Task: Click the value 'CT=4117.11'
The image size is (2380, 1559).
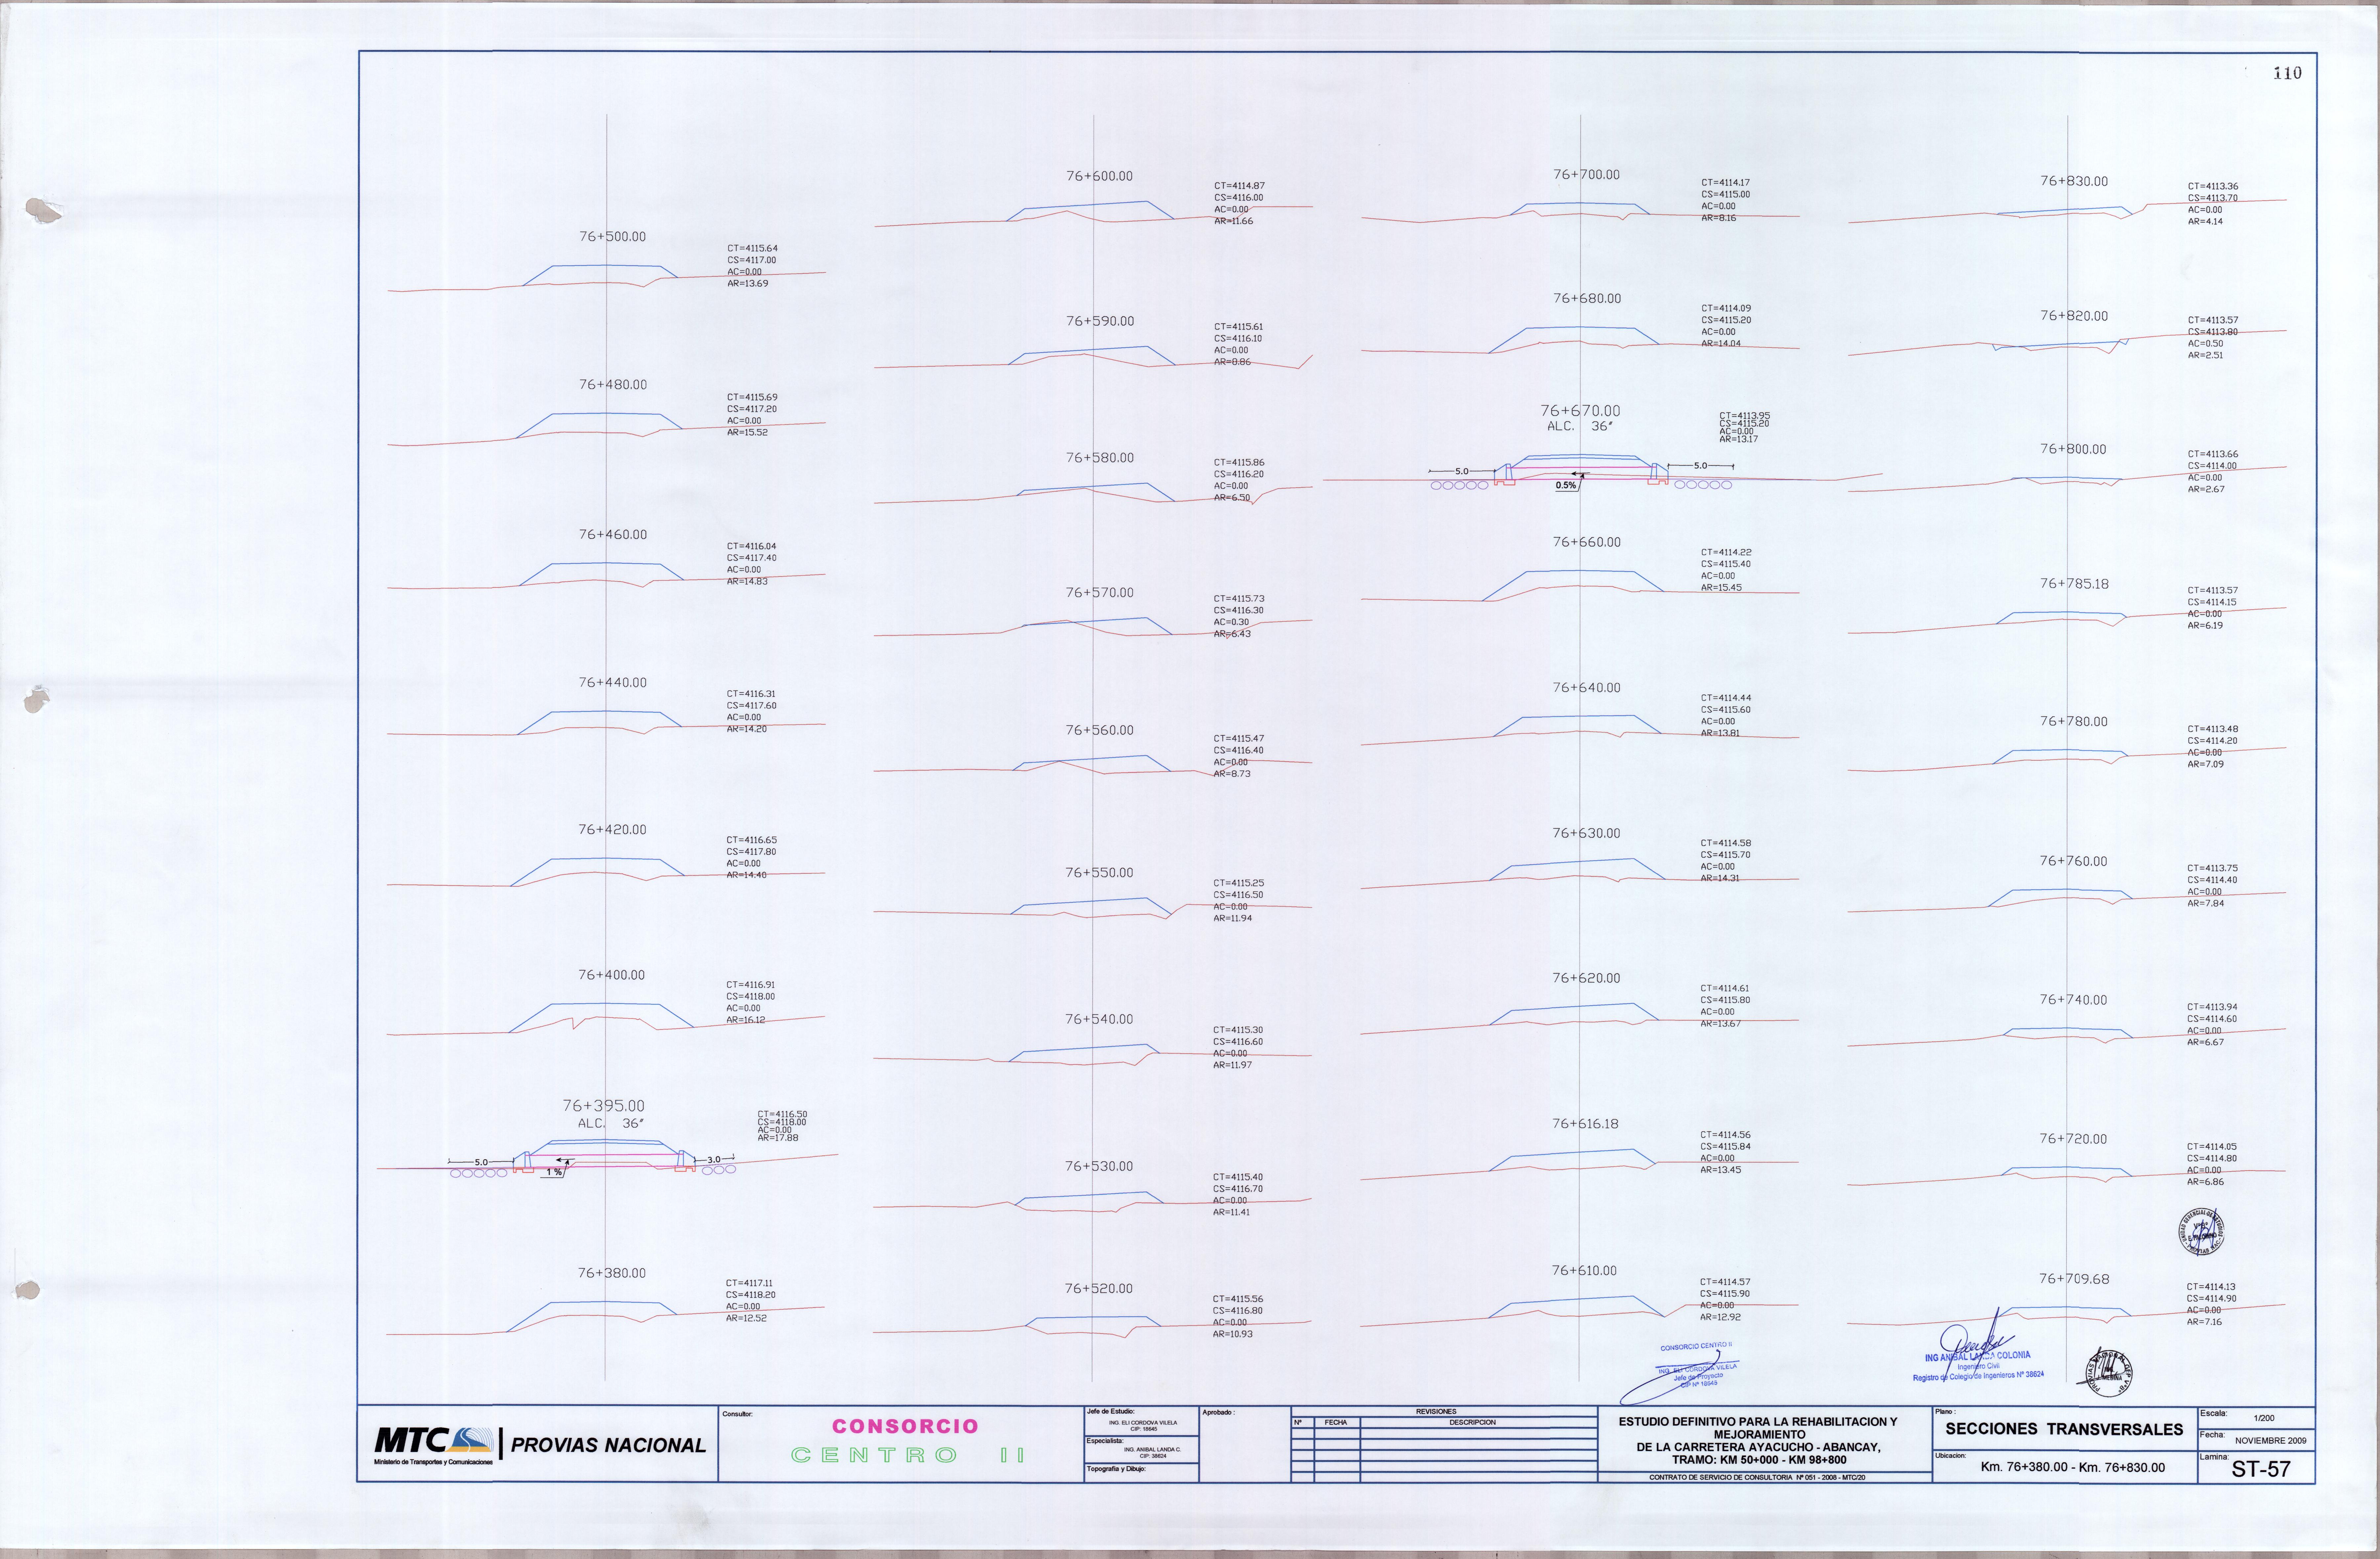Action: 749,1283
